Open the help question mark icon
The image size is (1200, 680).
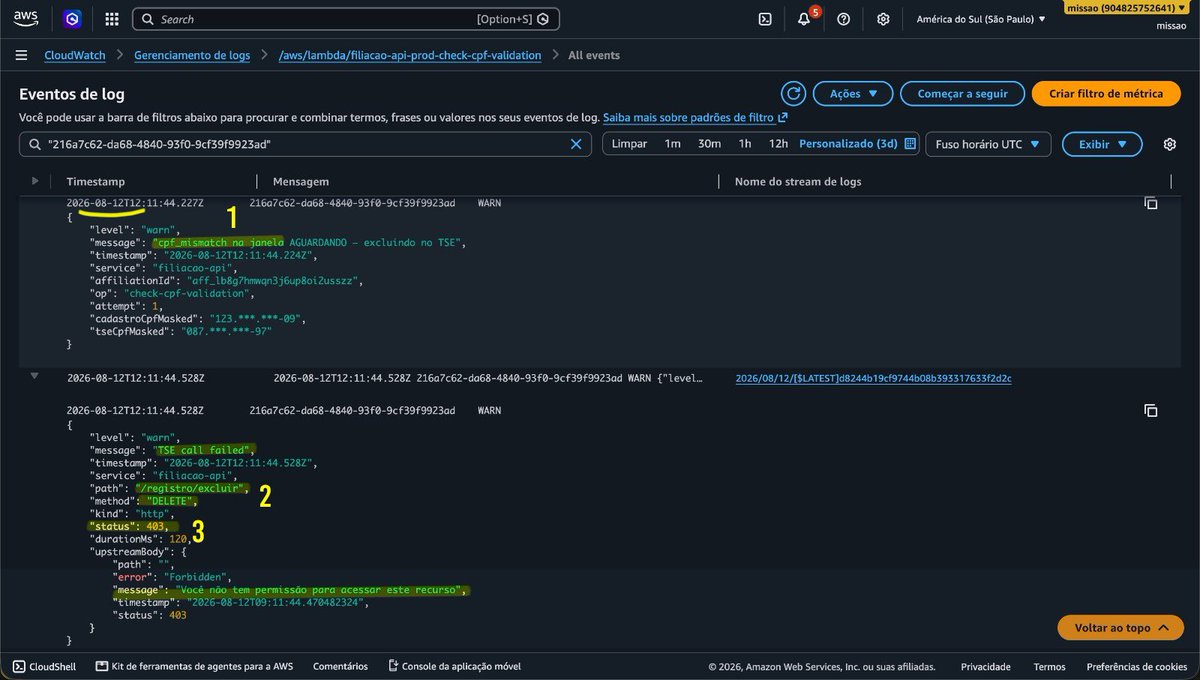pyautogui.click(x=844, y=19)
